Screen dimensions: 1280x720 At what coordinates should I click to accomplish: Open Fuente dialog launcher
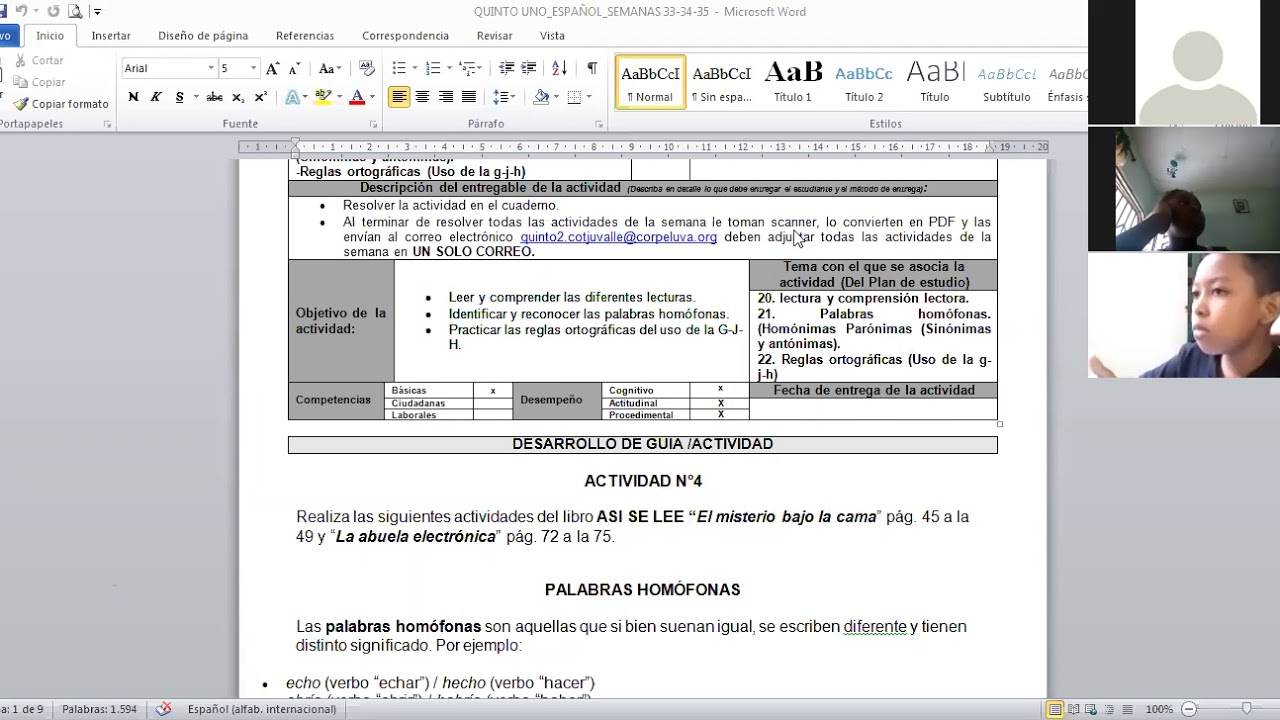[x=373, y=125]
